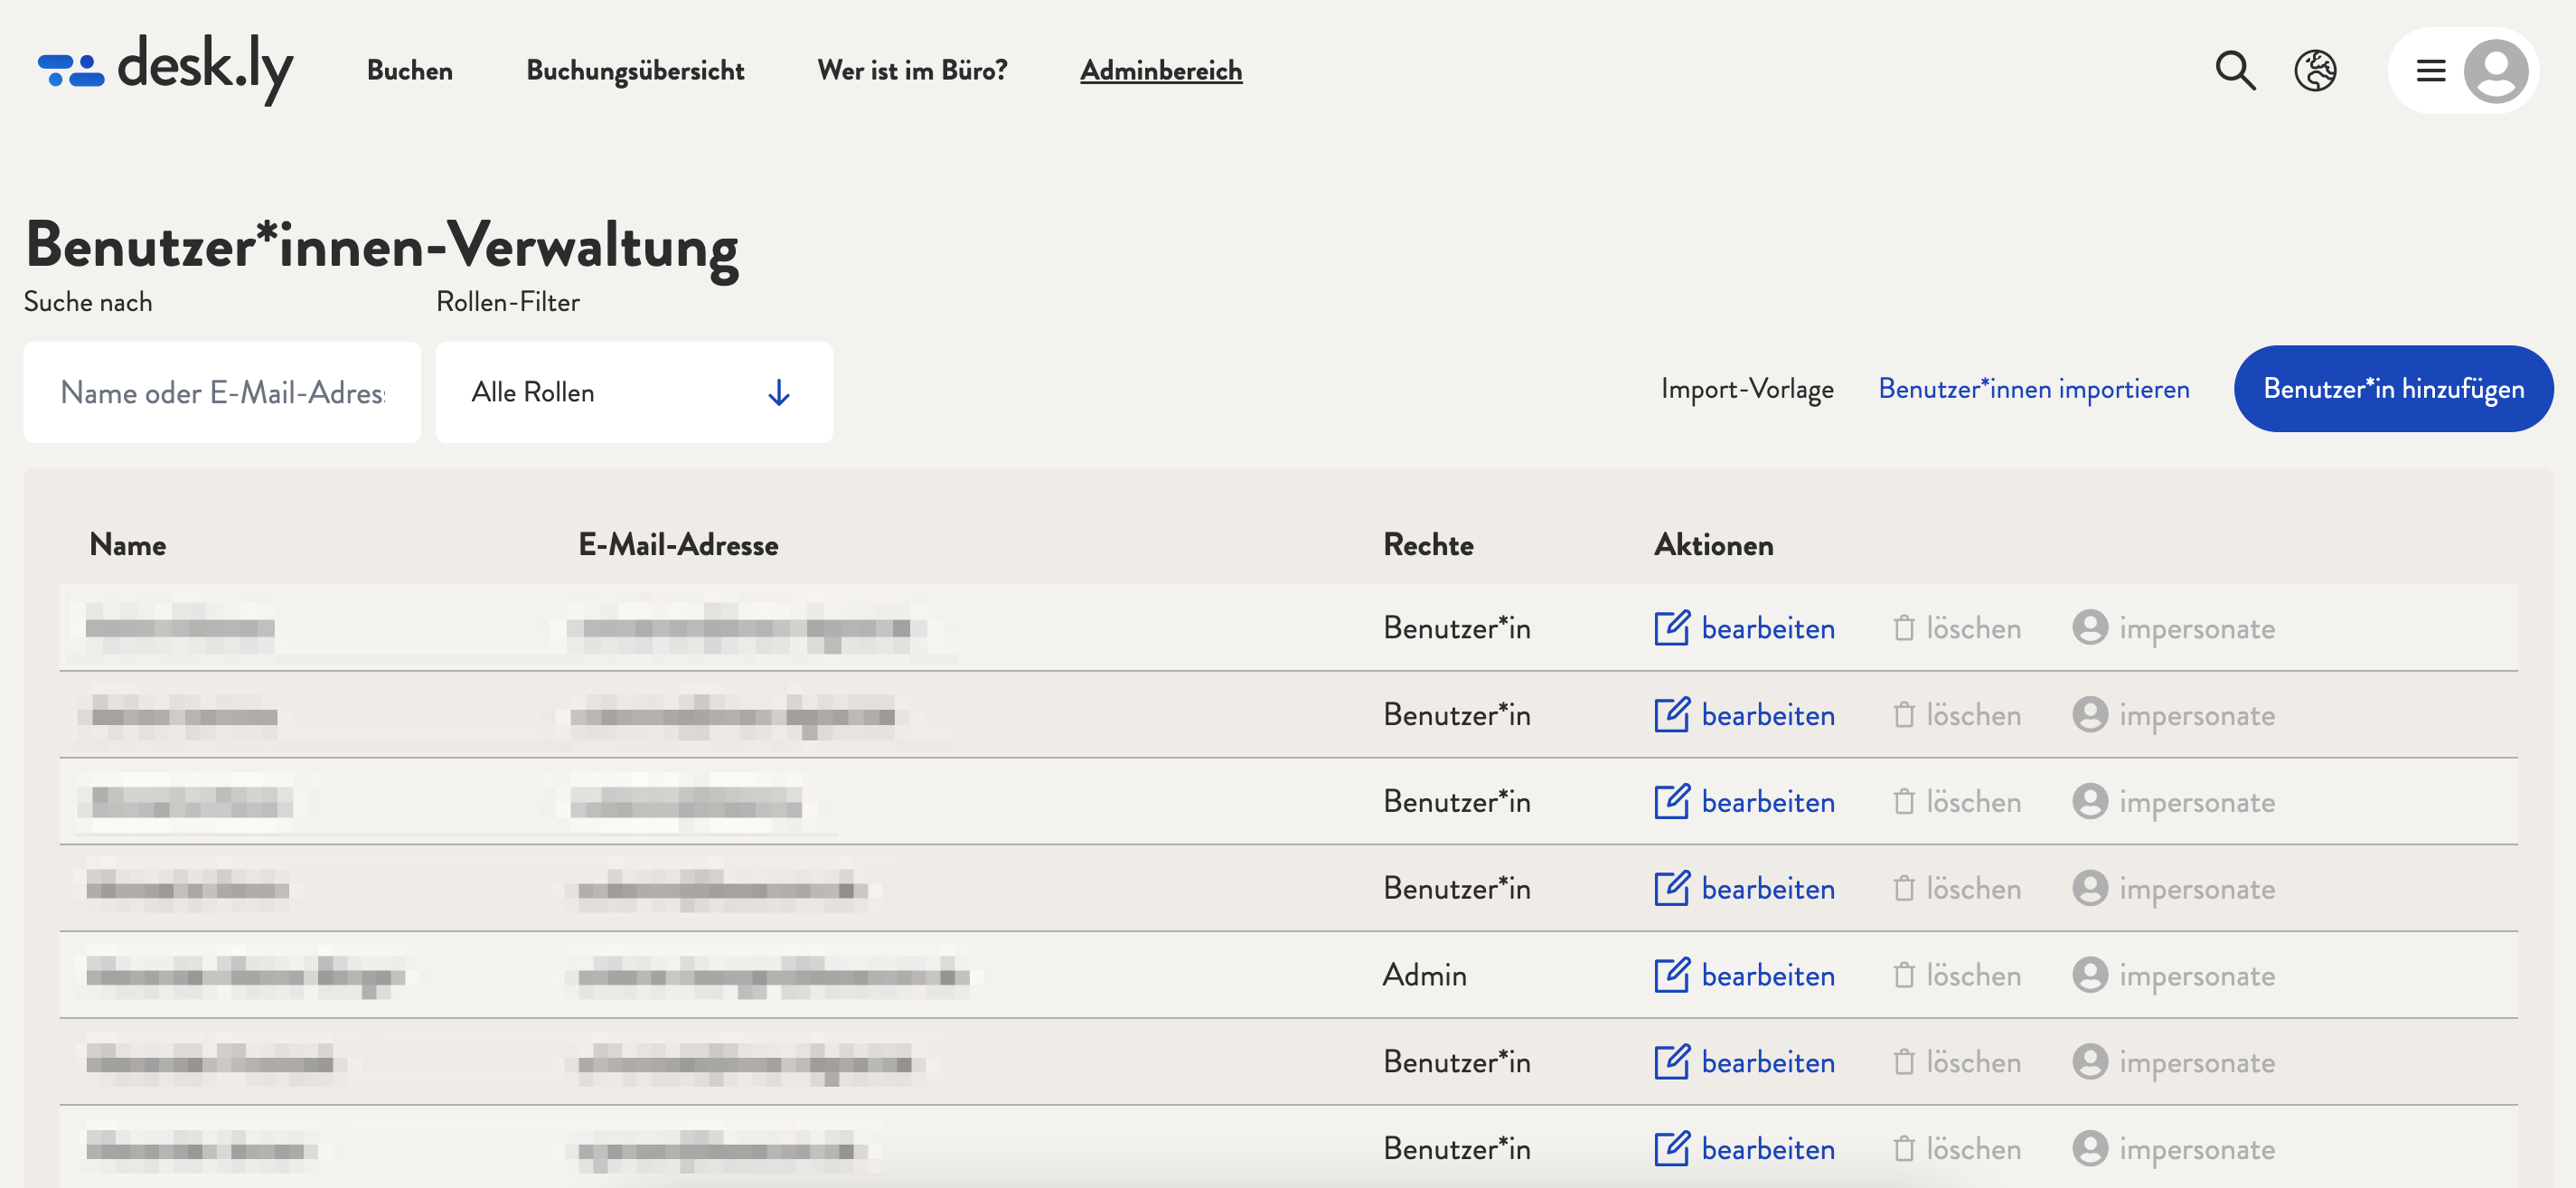
Task: Click the user avatar icon
Action: (x=2496, y=70)
